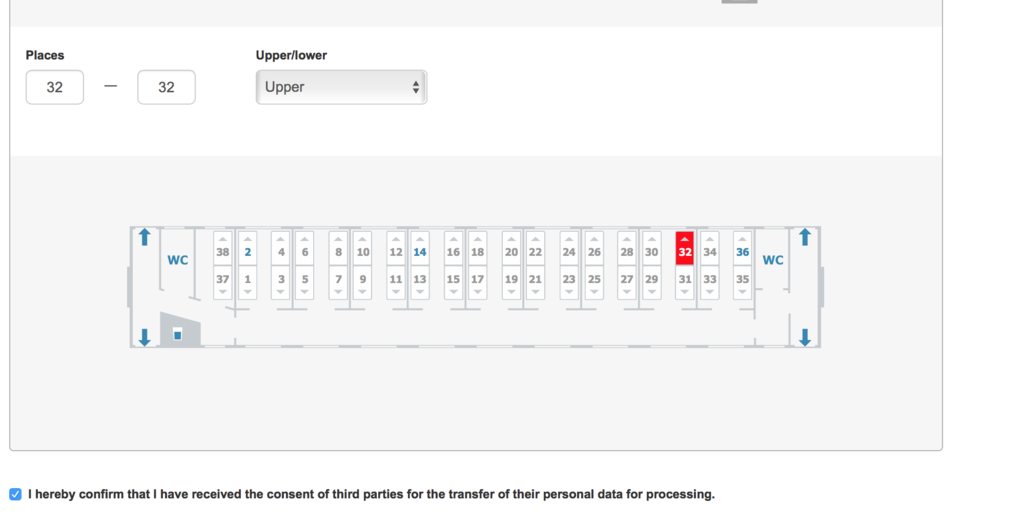Click the consent confirmation text label
Screen dimensions: 1024x524
(371, 495)
